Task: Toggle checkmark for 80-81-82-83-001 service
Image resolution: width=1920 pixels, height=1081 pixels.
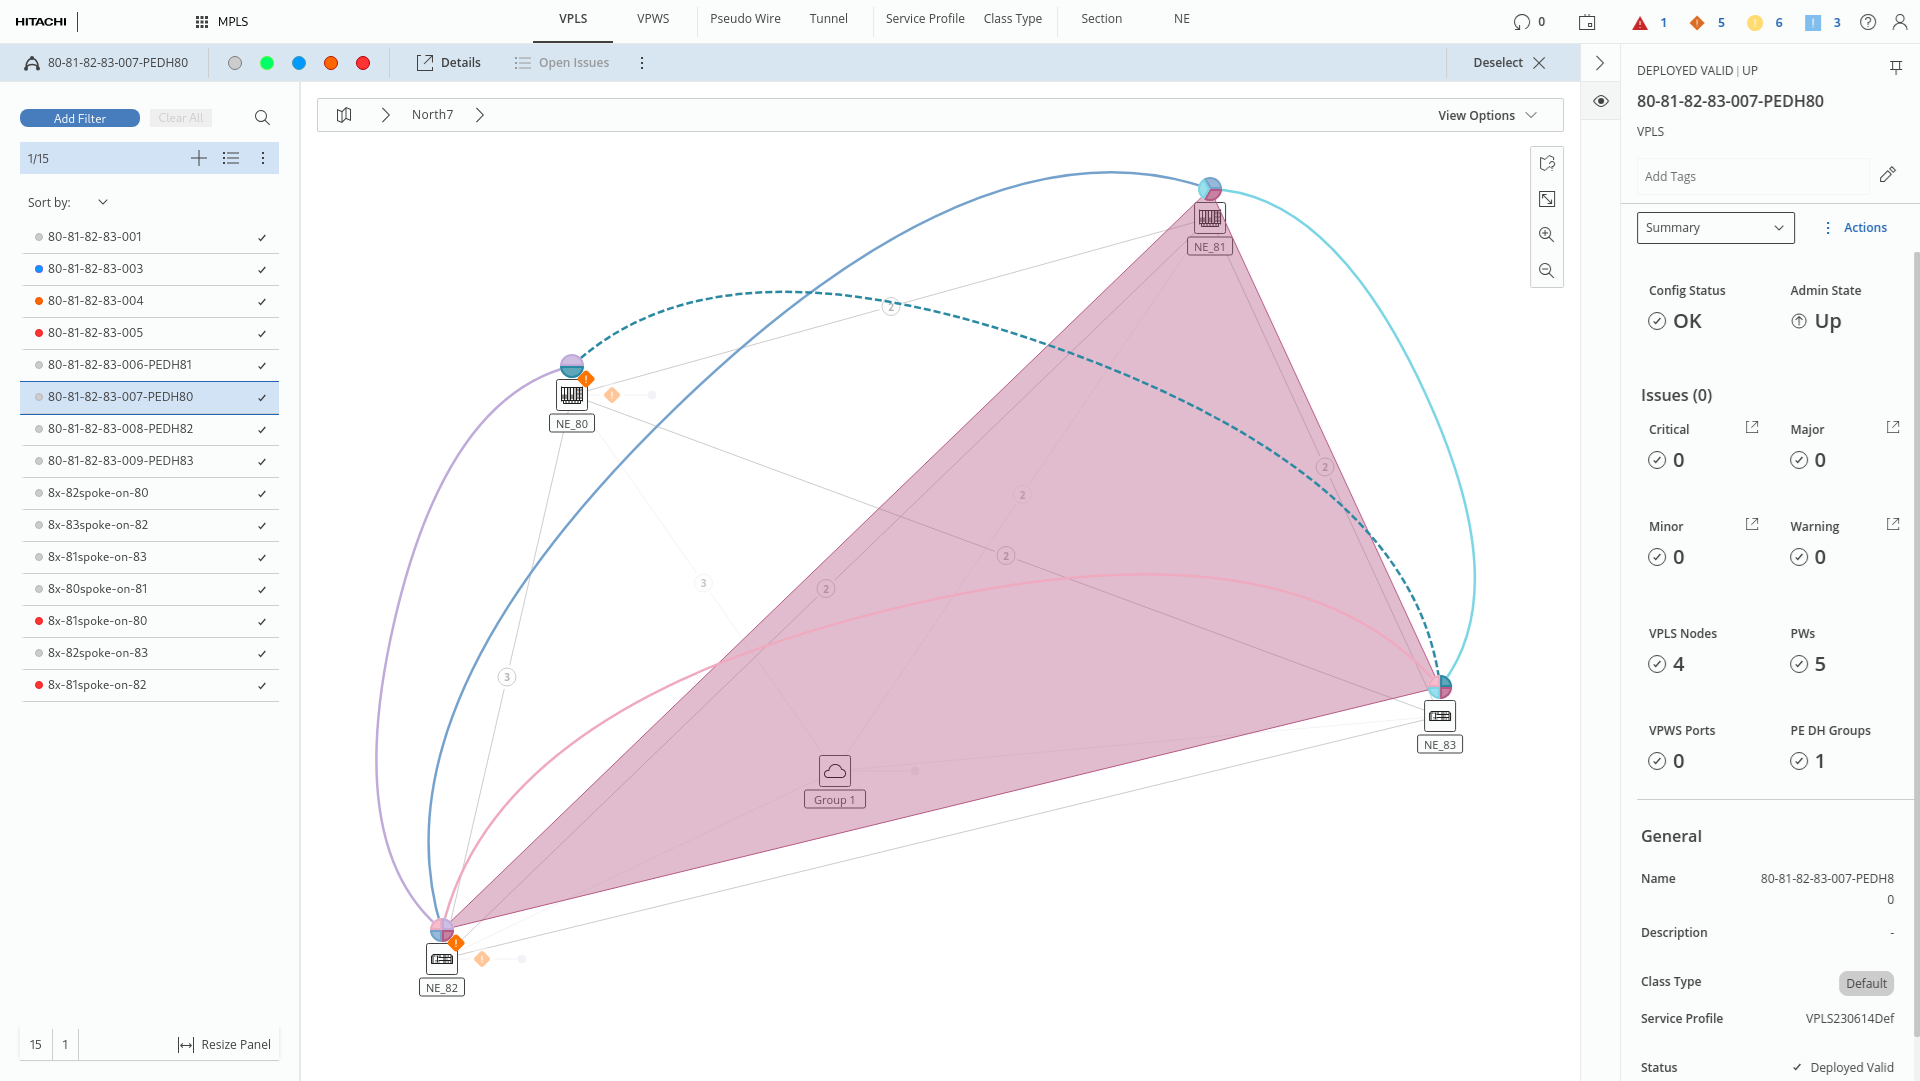Action: (x=262, y=238)
